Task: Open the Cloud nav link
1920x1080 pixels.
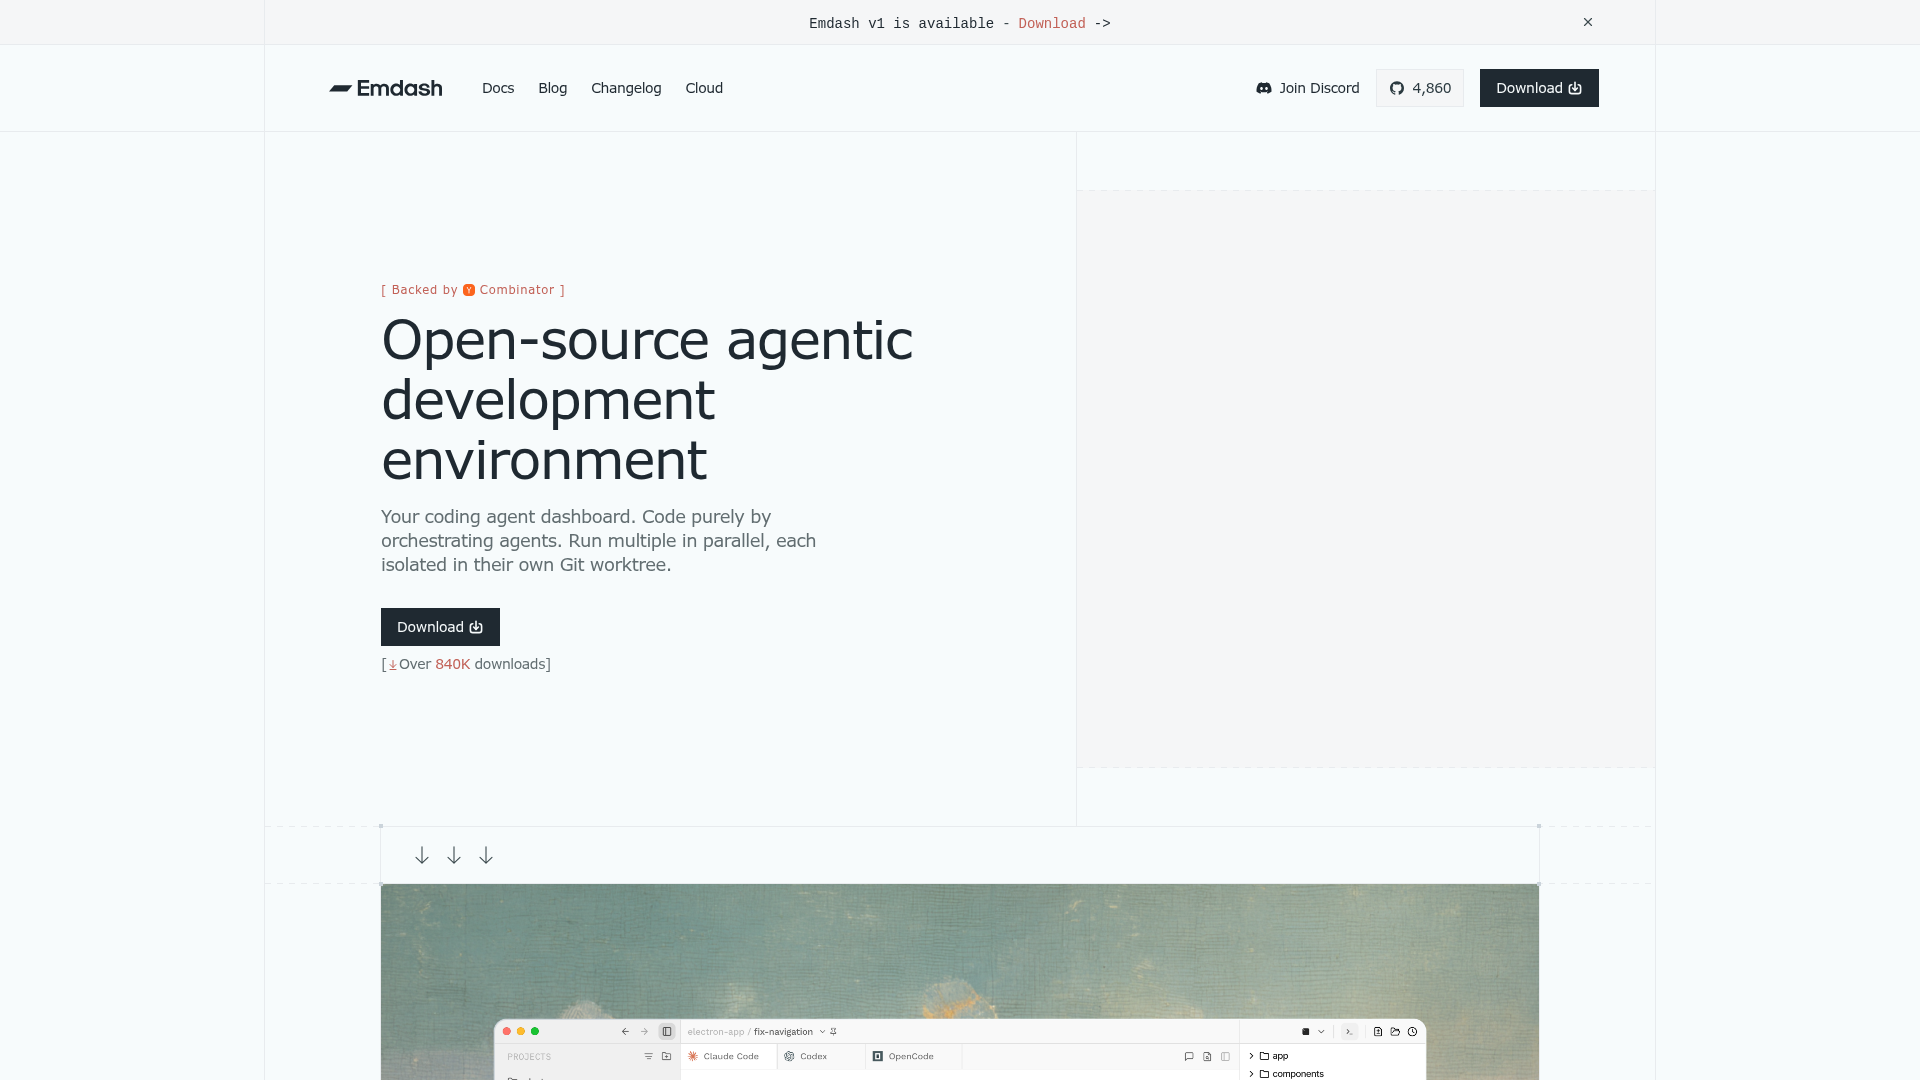Action: pos(704,88)
